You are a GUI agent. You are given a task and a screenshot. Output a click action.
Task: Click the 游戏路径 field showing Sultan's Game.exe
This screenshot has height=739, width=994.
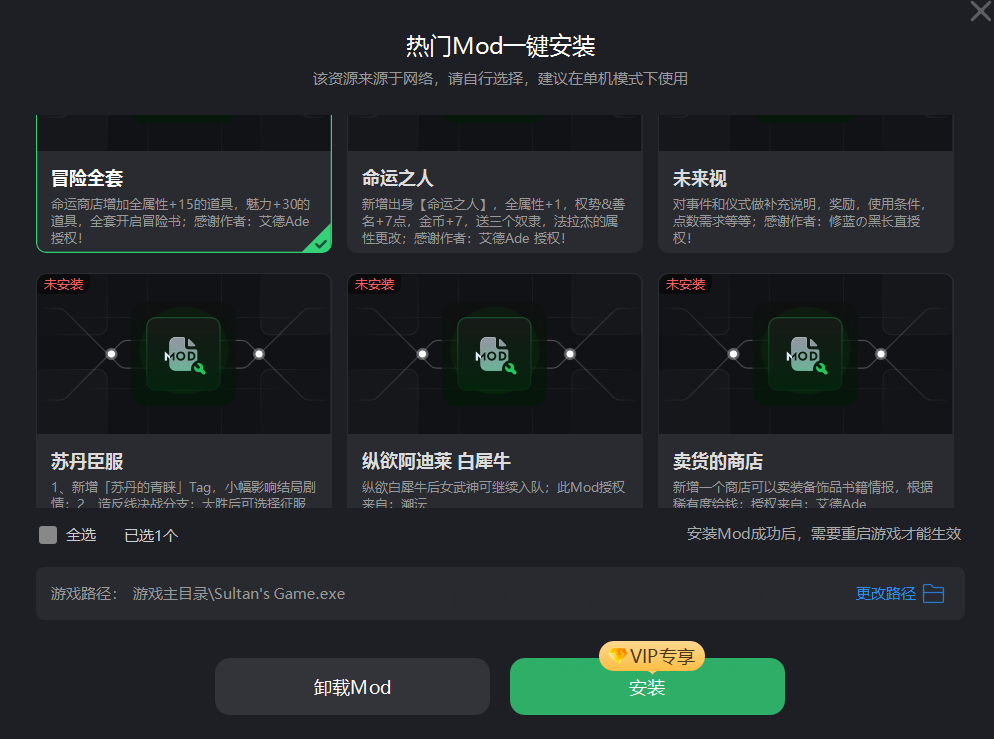[500, 593]
